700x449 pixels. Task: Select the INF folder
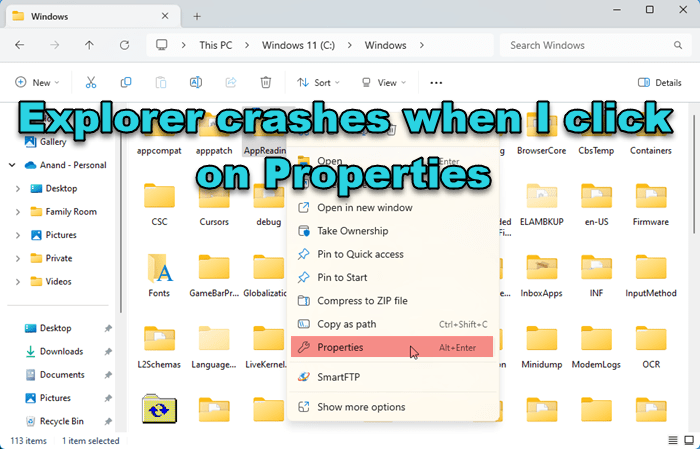596,276
